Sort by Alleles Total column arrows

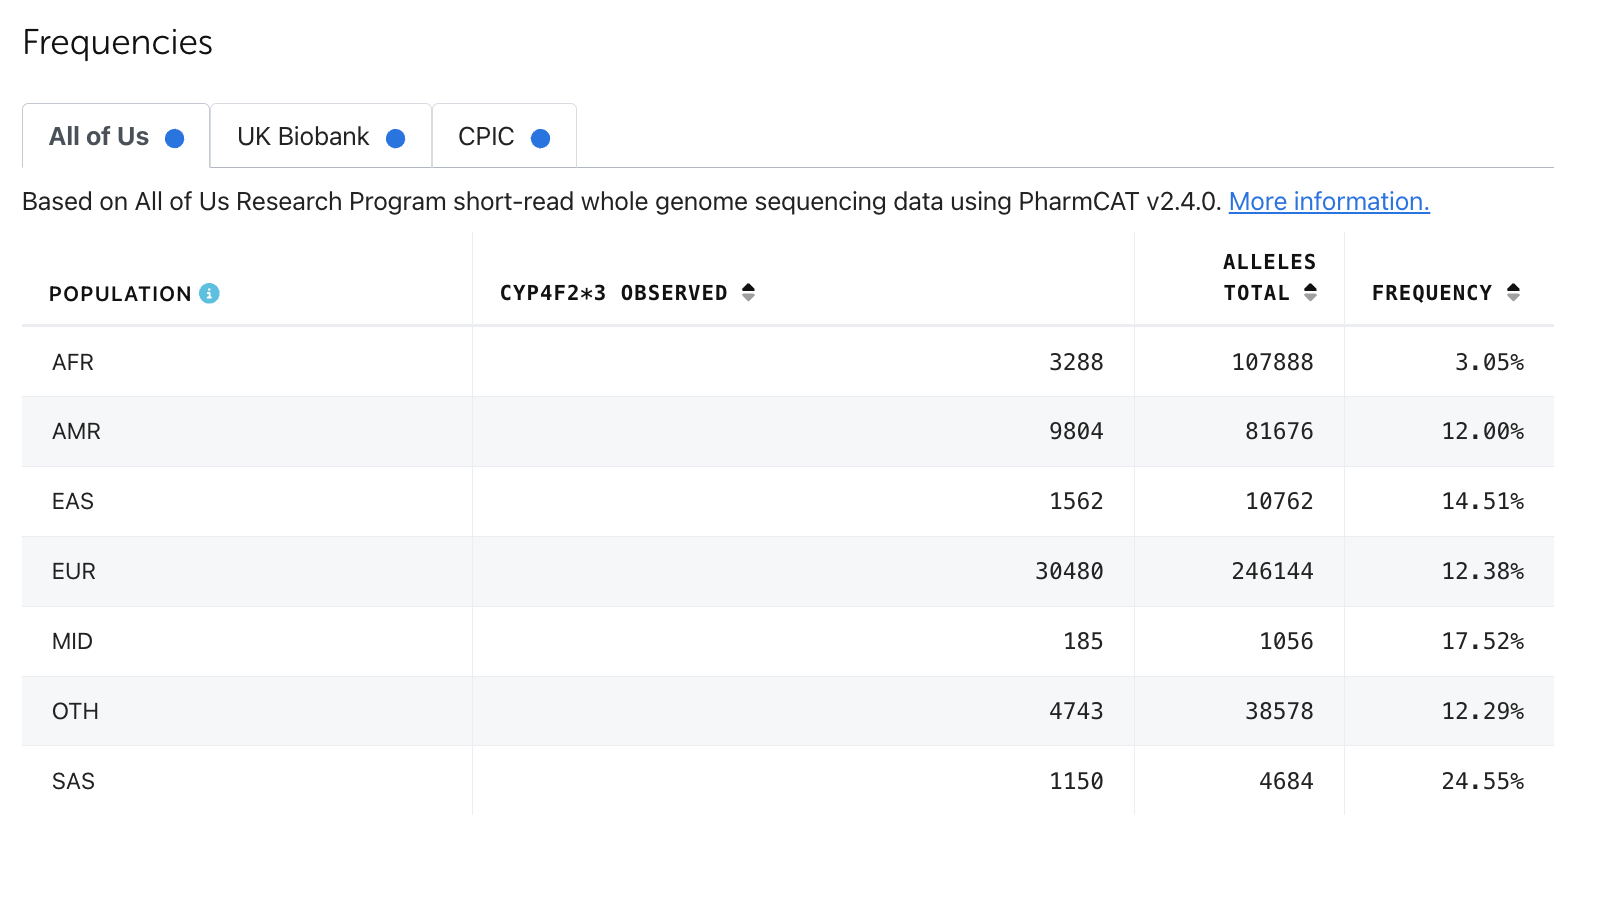pos(1310,292)
